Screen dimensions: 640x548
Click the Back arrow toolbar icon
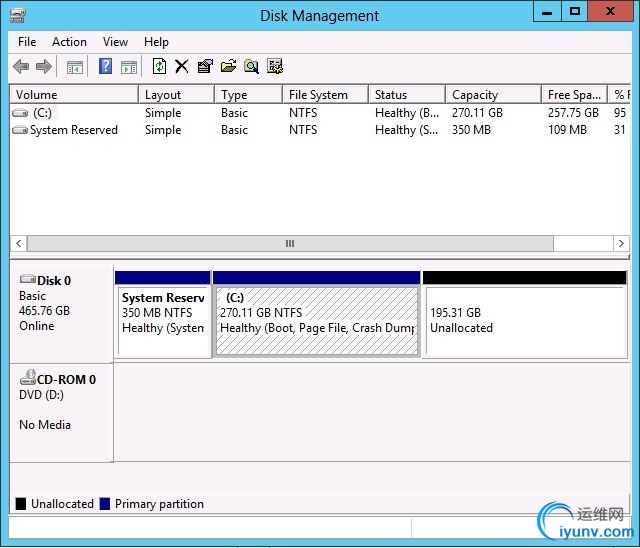(21, 66)
